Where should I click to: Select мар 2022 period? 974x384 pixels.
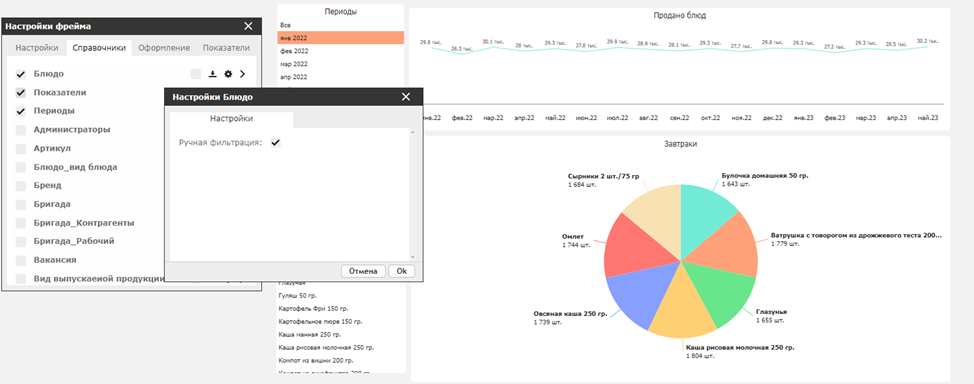(x=340, y=64)
